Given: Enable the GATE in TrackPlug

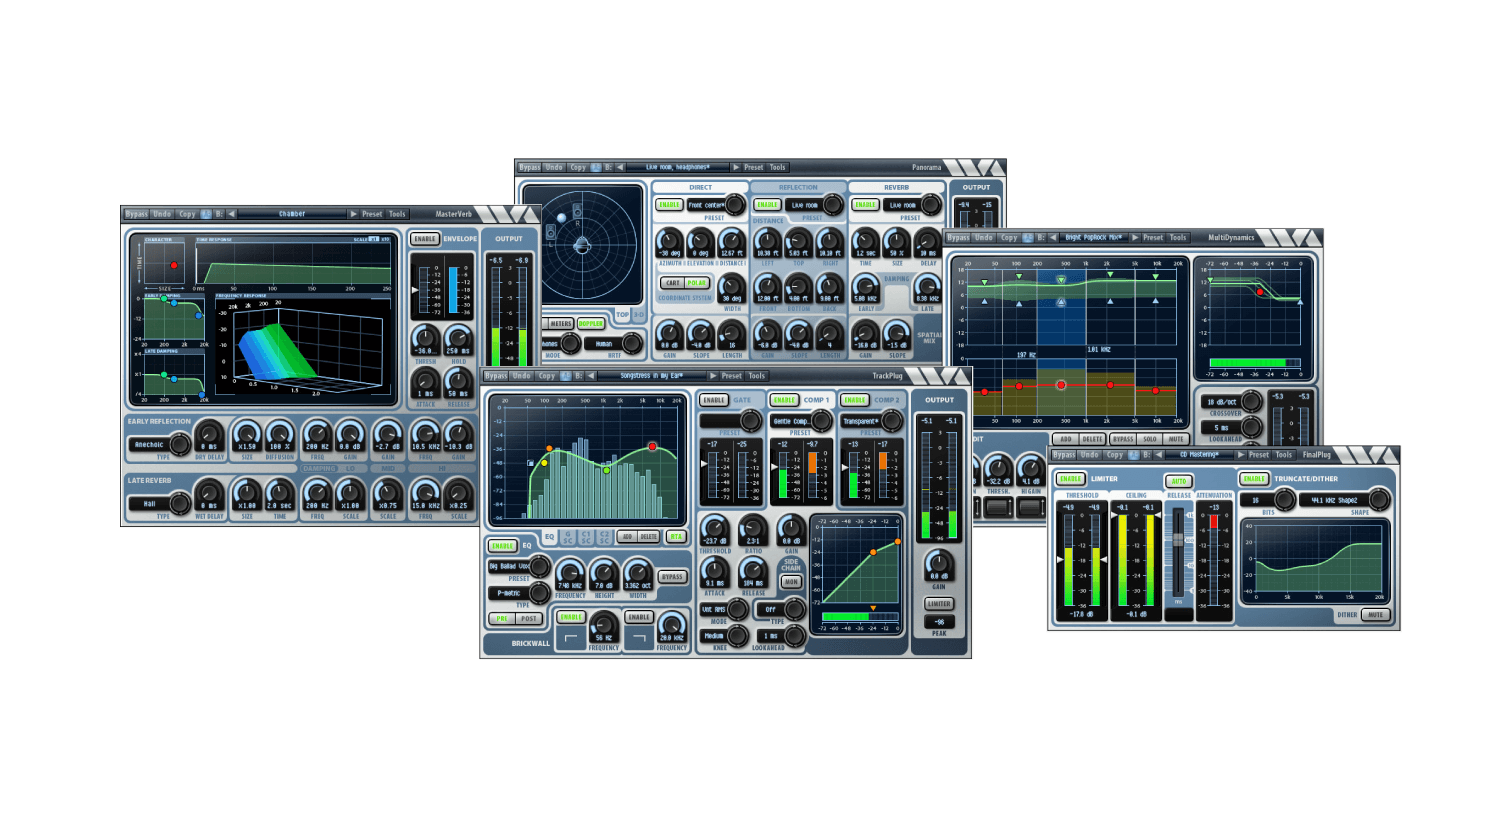Looking at the screenshot, I should click(713, 400).
